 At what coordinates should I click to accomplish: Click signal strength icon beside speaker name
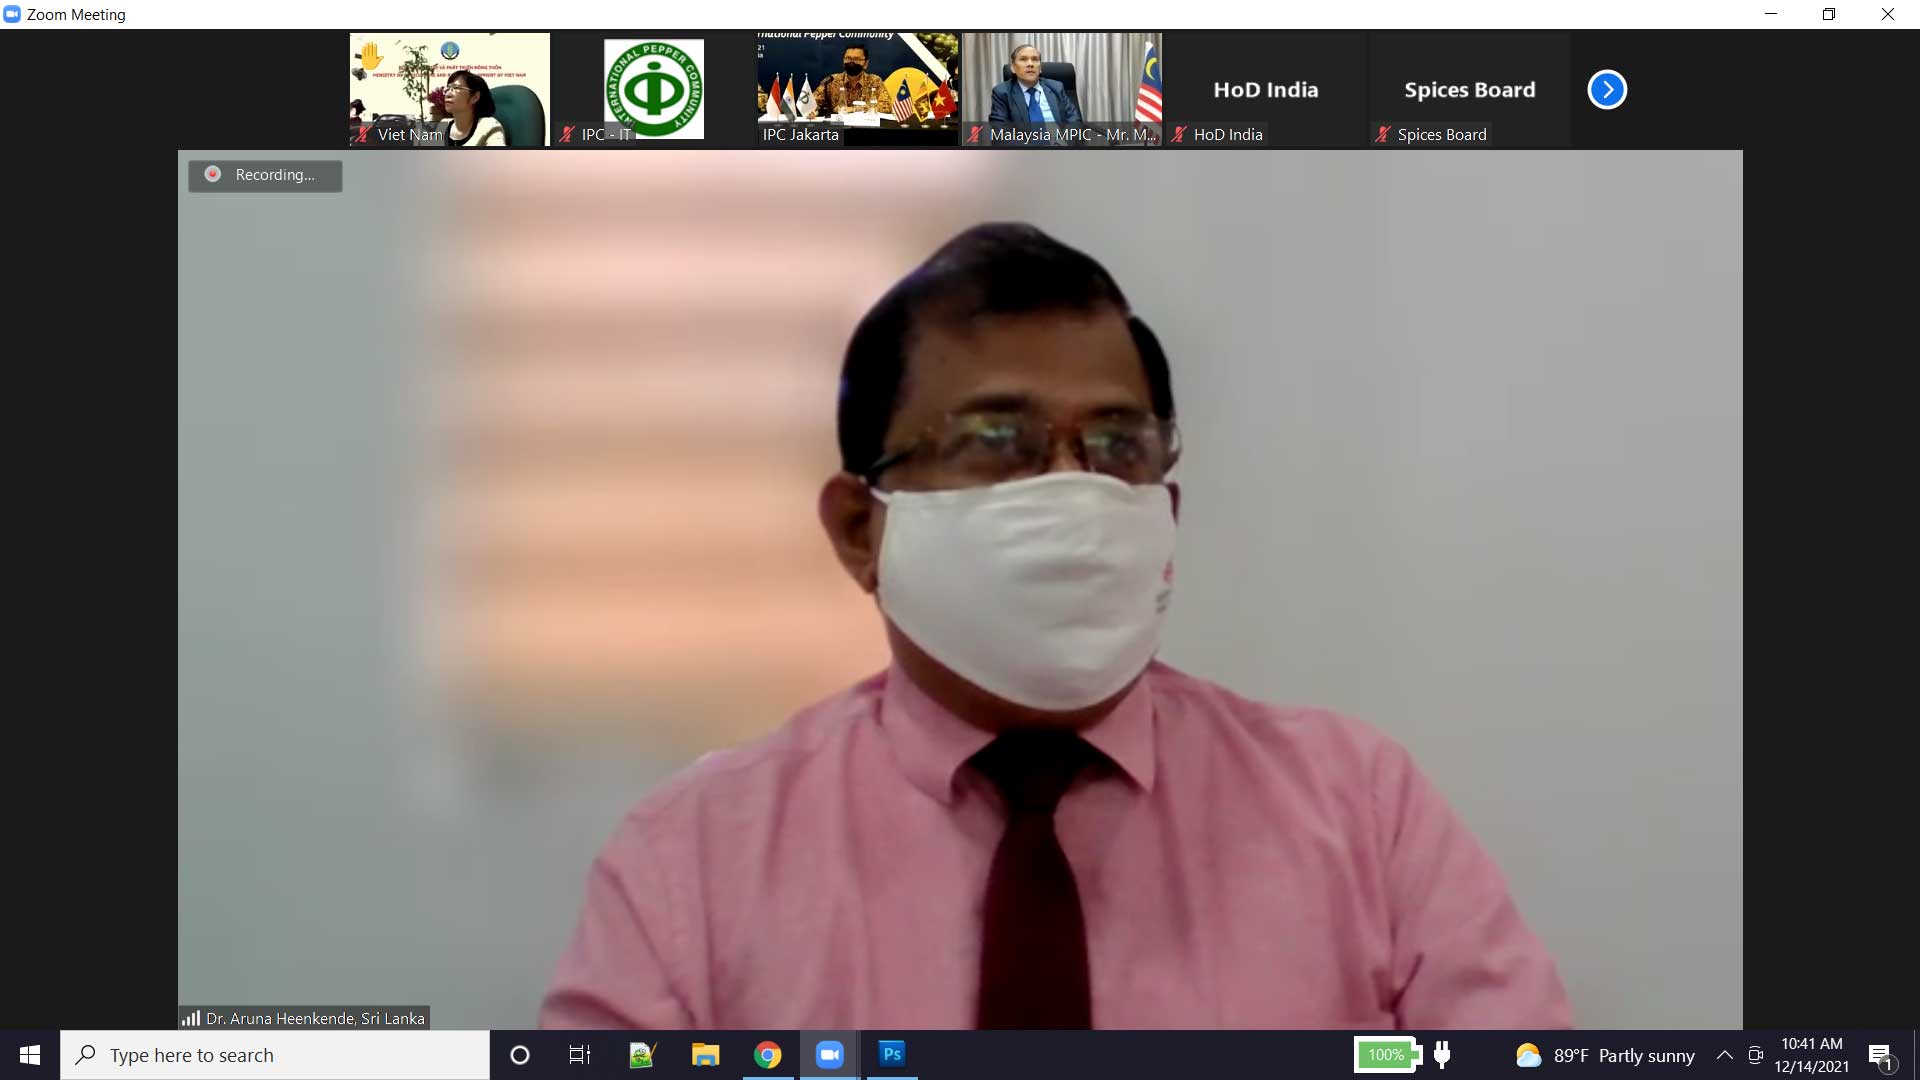191,1018
